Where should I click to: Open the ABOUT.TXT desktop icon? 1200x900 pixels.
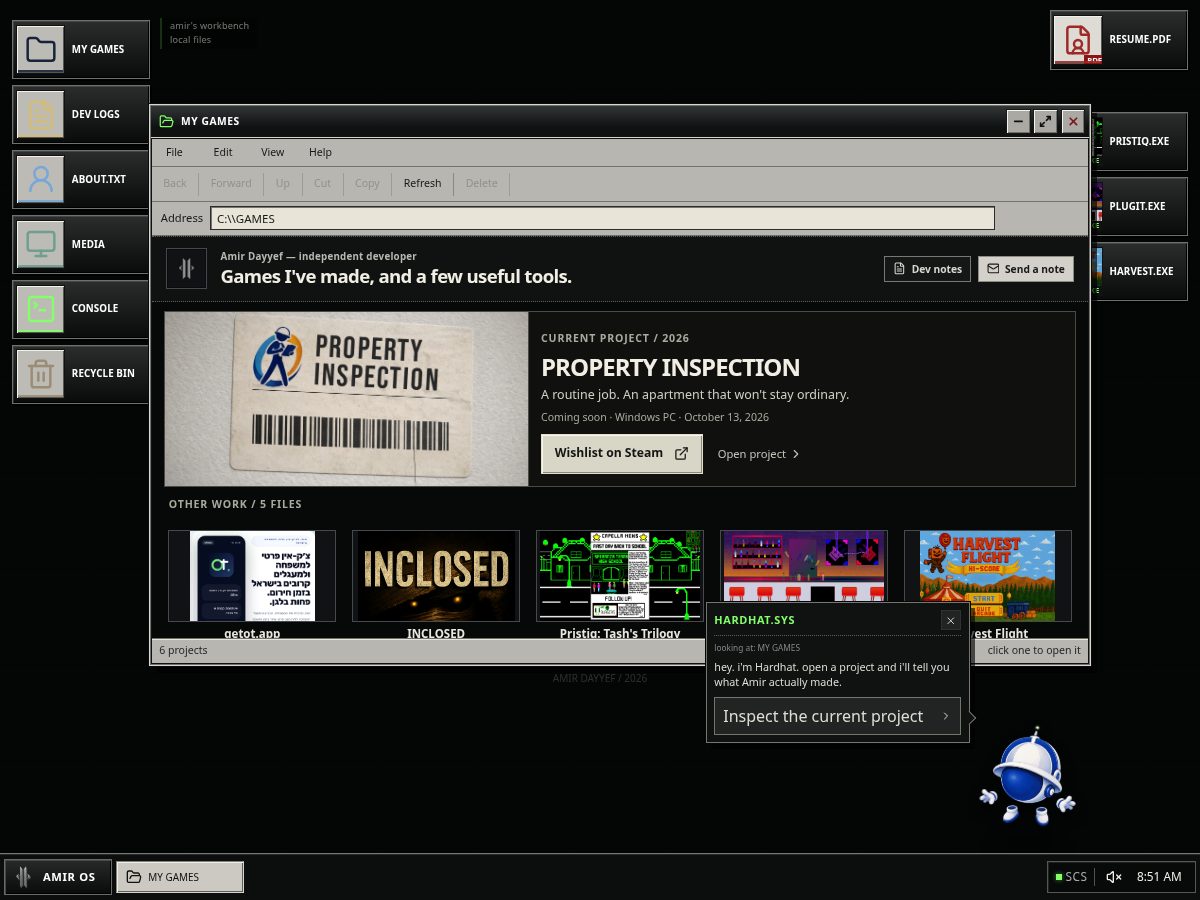[x=81, y=179]
